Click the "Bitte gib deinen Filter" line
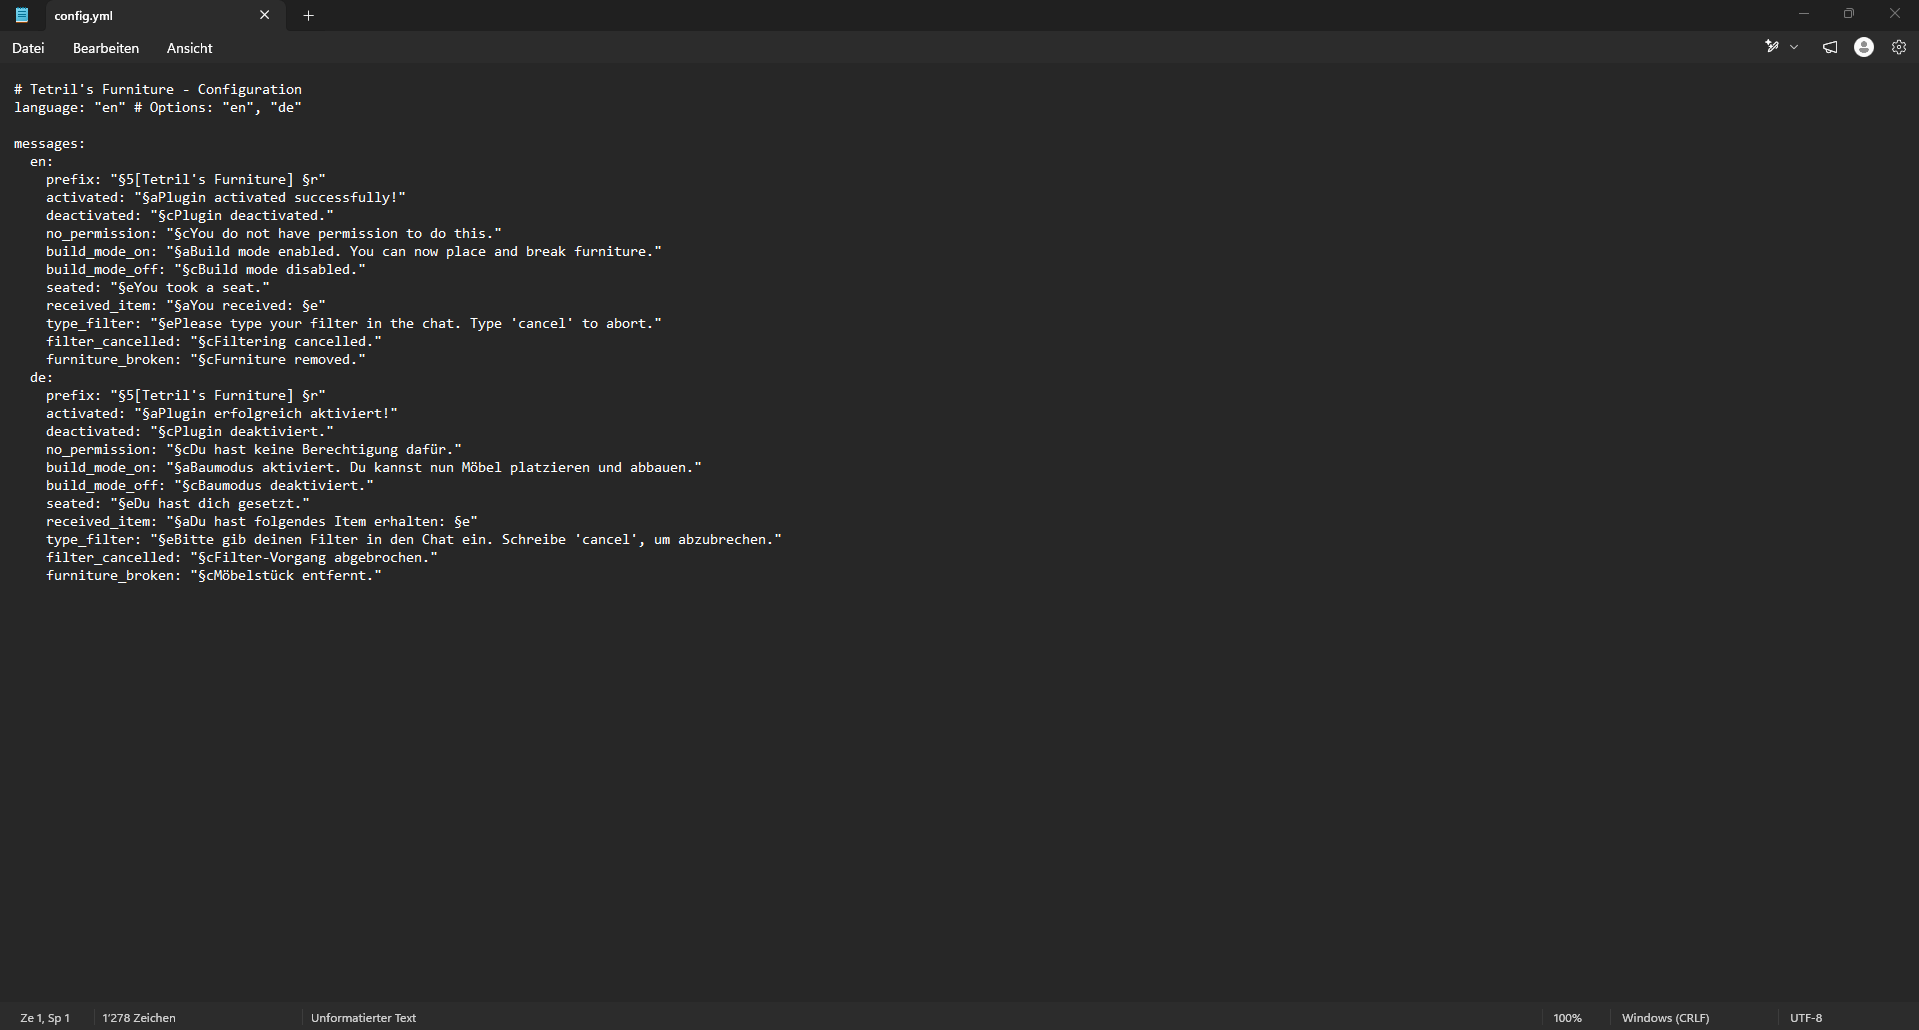The height and width of the screenshot is (1030, 1919). (414, 539)
